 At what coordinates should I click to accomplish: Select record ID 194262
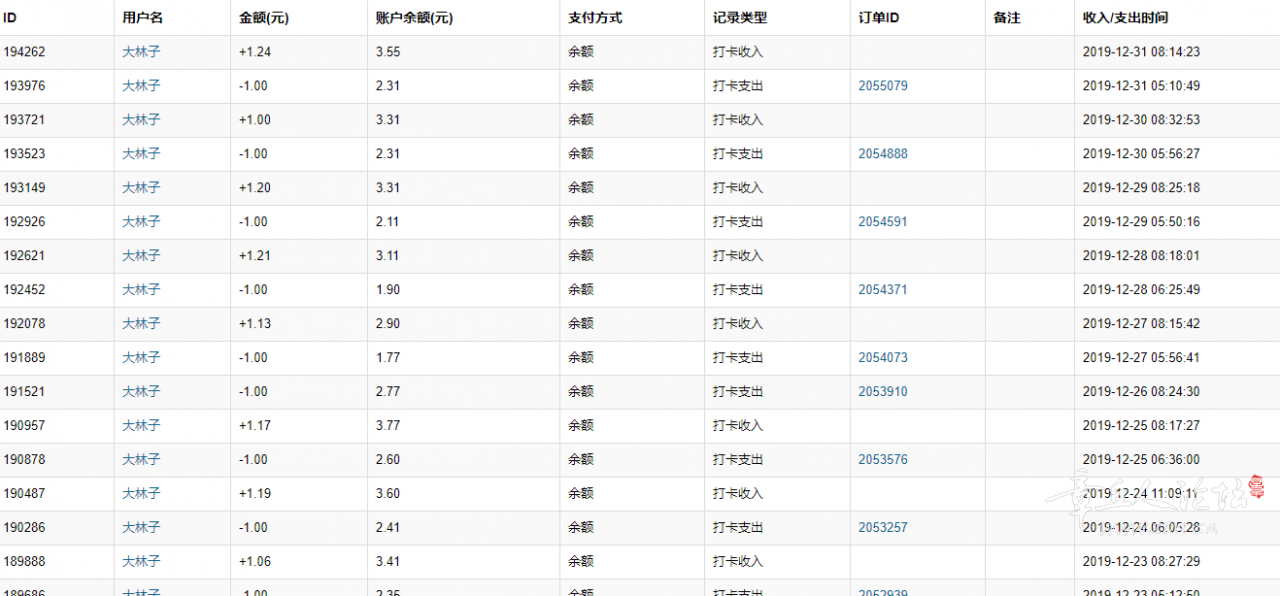[24, 52]
